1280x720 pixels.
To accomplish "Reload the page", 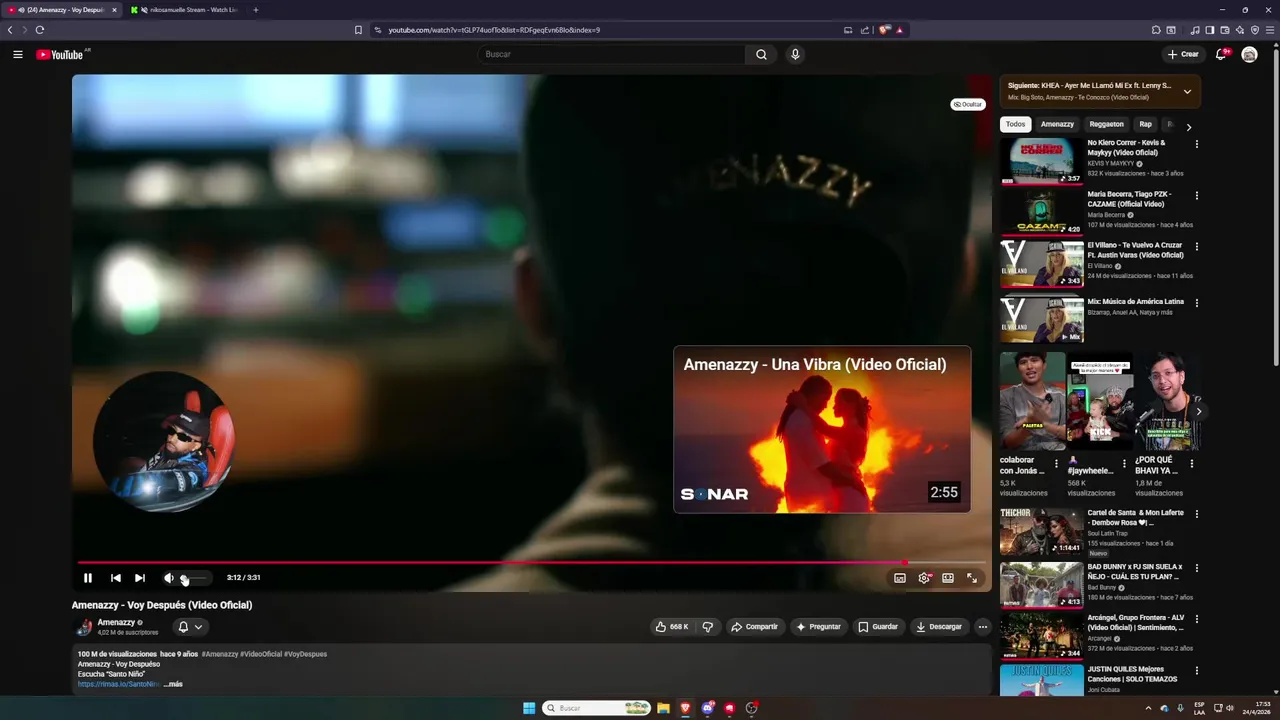I will (x=40, y=30).
